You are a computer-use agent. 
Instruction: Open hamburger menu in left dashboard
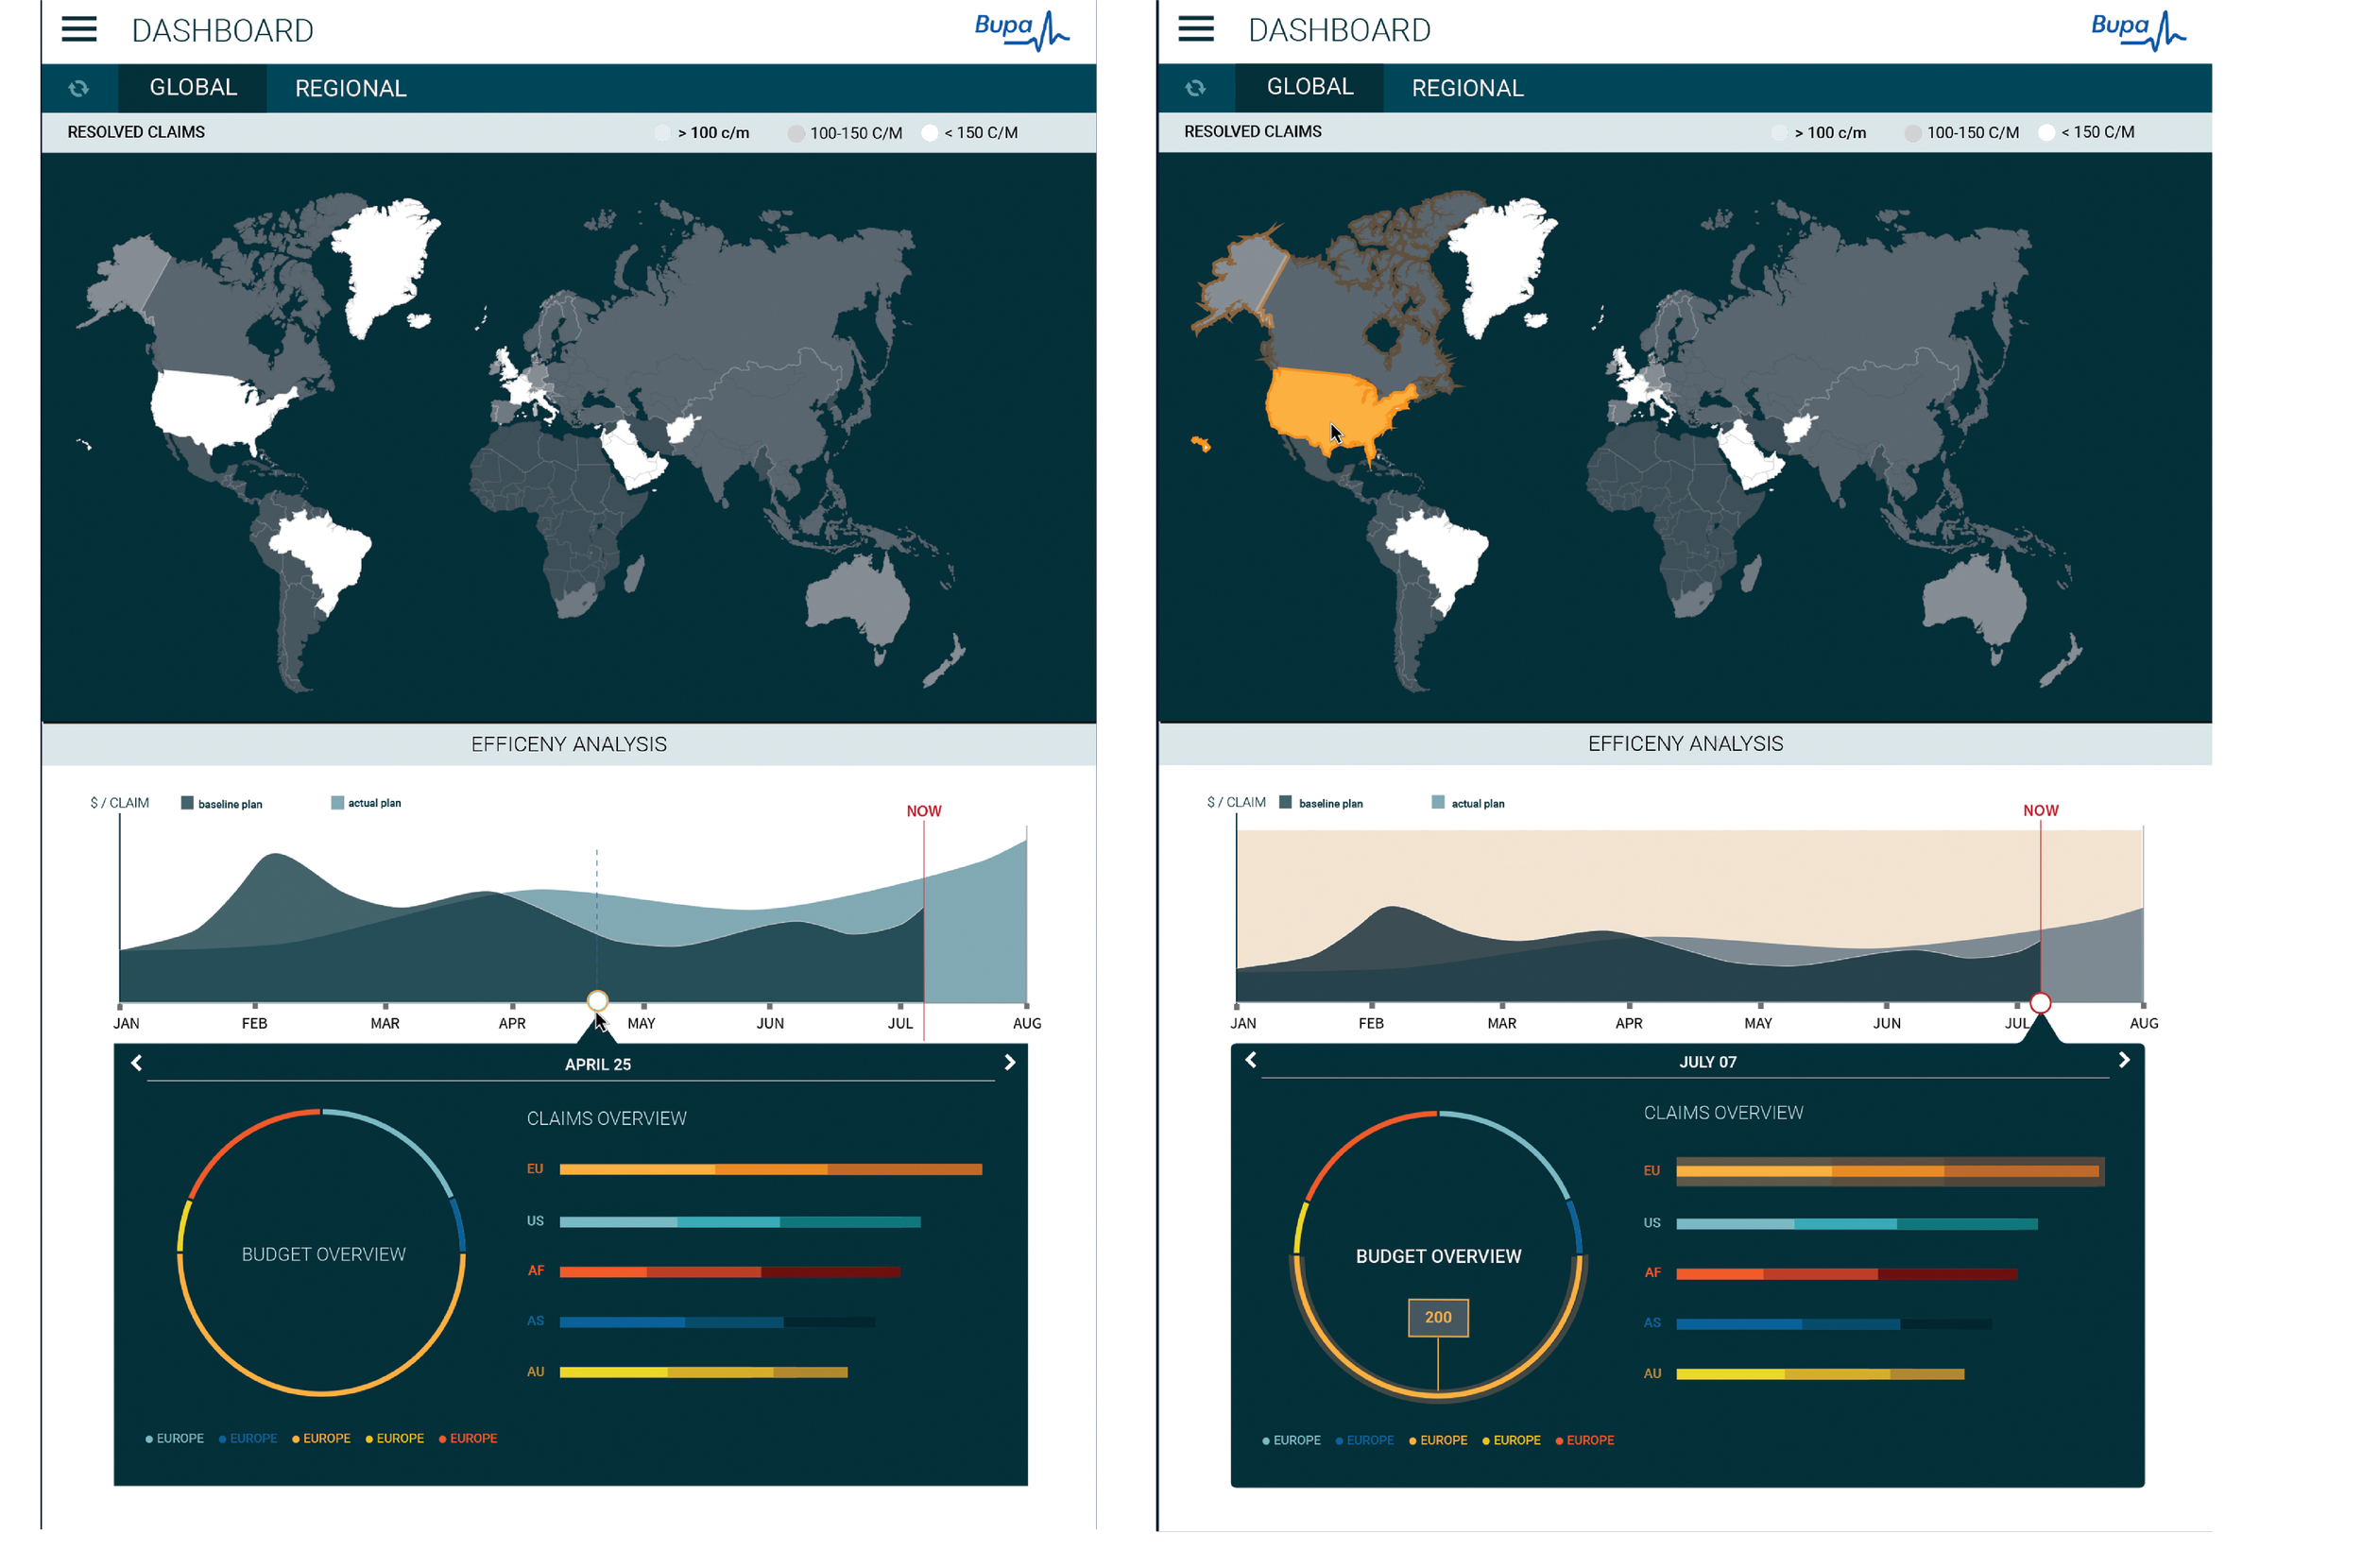click(79, 29)
